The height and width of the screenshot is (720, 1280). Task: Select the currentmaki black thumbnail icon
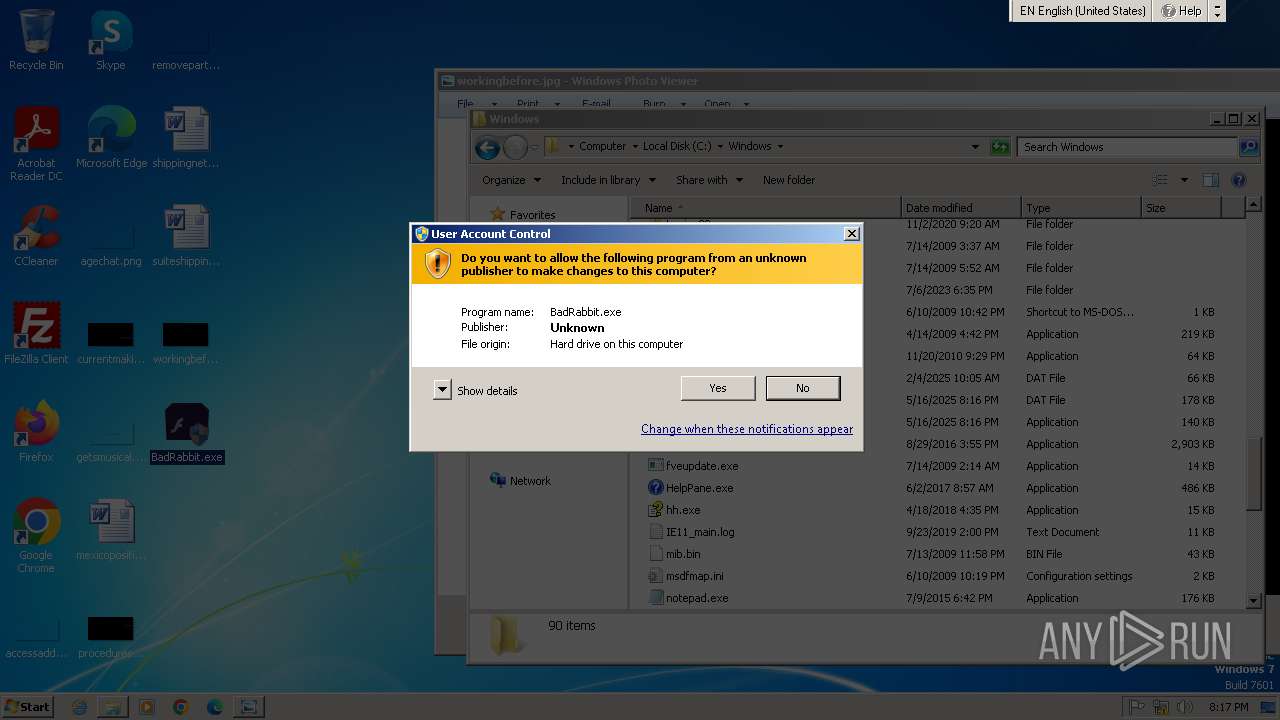111,342
